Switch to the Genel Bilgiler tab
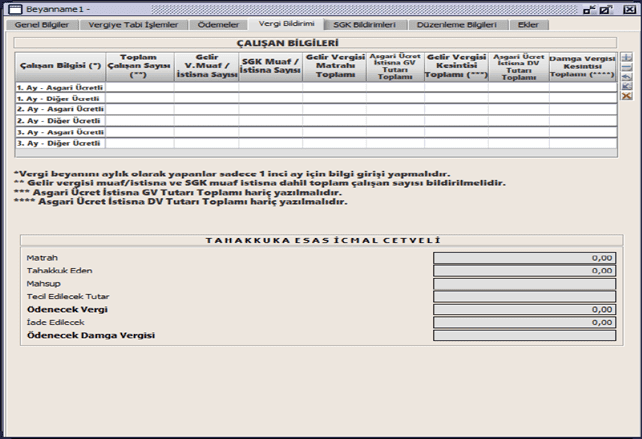This screenshot has width=642, height=439. (x=41, y=24)
